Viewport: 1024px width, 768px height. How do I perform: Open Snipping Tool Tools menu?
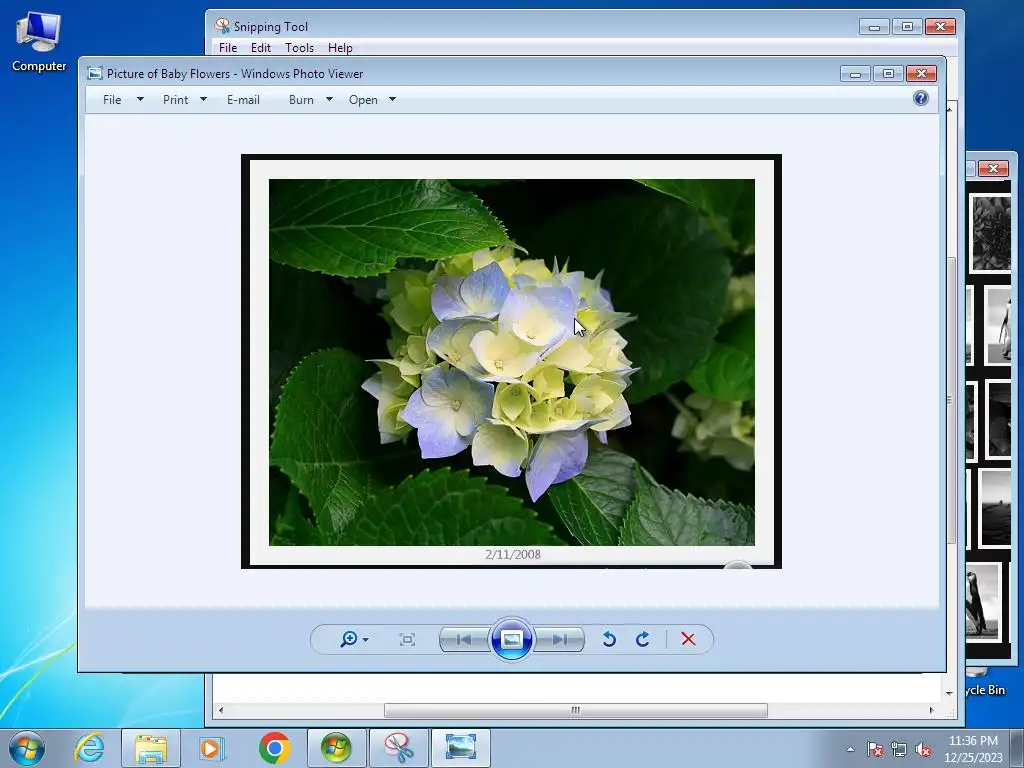(x=299, y=47)
